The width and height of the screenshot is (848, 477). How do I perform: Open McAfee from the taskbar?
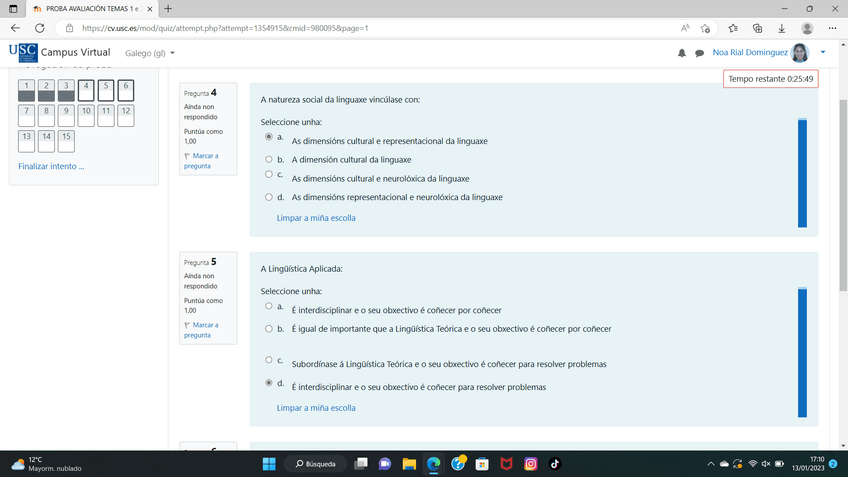coord(506,464)
